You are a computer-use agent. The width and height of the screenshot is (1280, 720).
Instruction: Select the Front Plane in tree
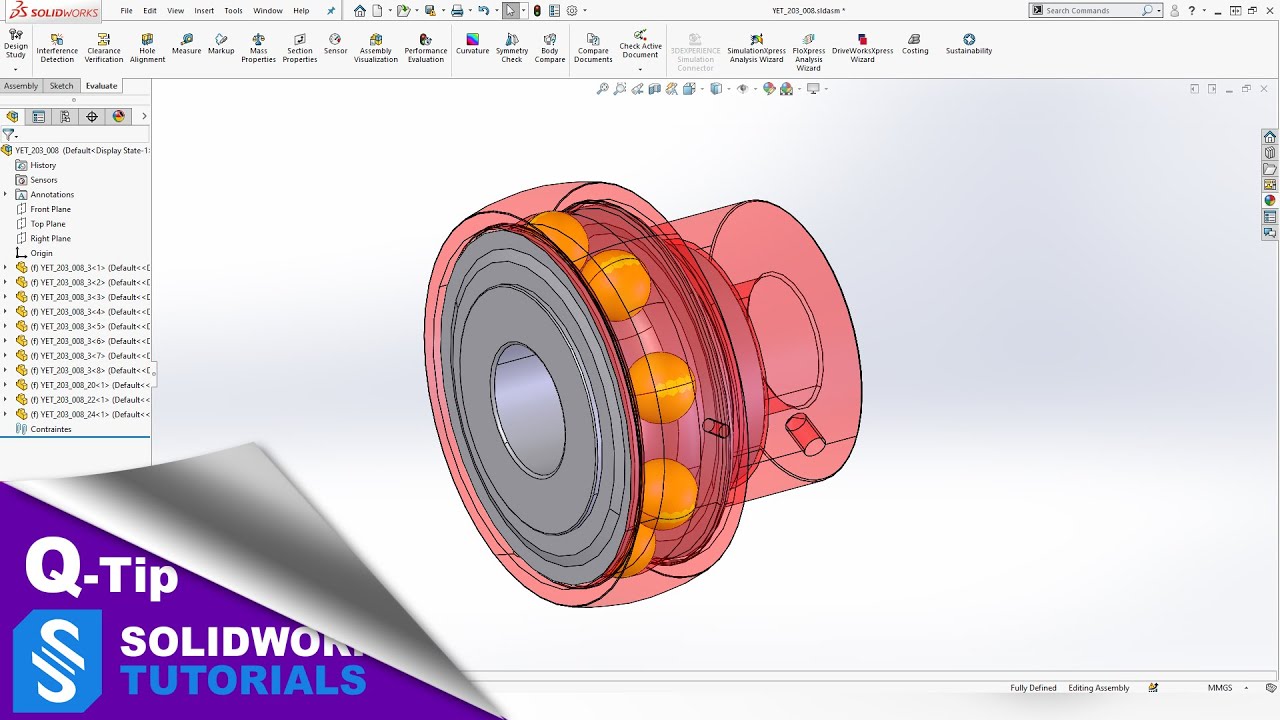[43, 209]
